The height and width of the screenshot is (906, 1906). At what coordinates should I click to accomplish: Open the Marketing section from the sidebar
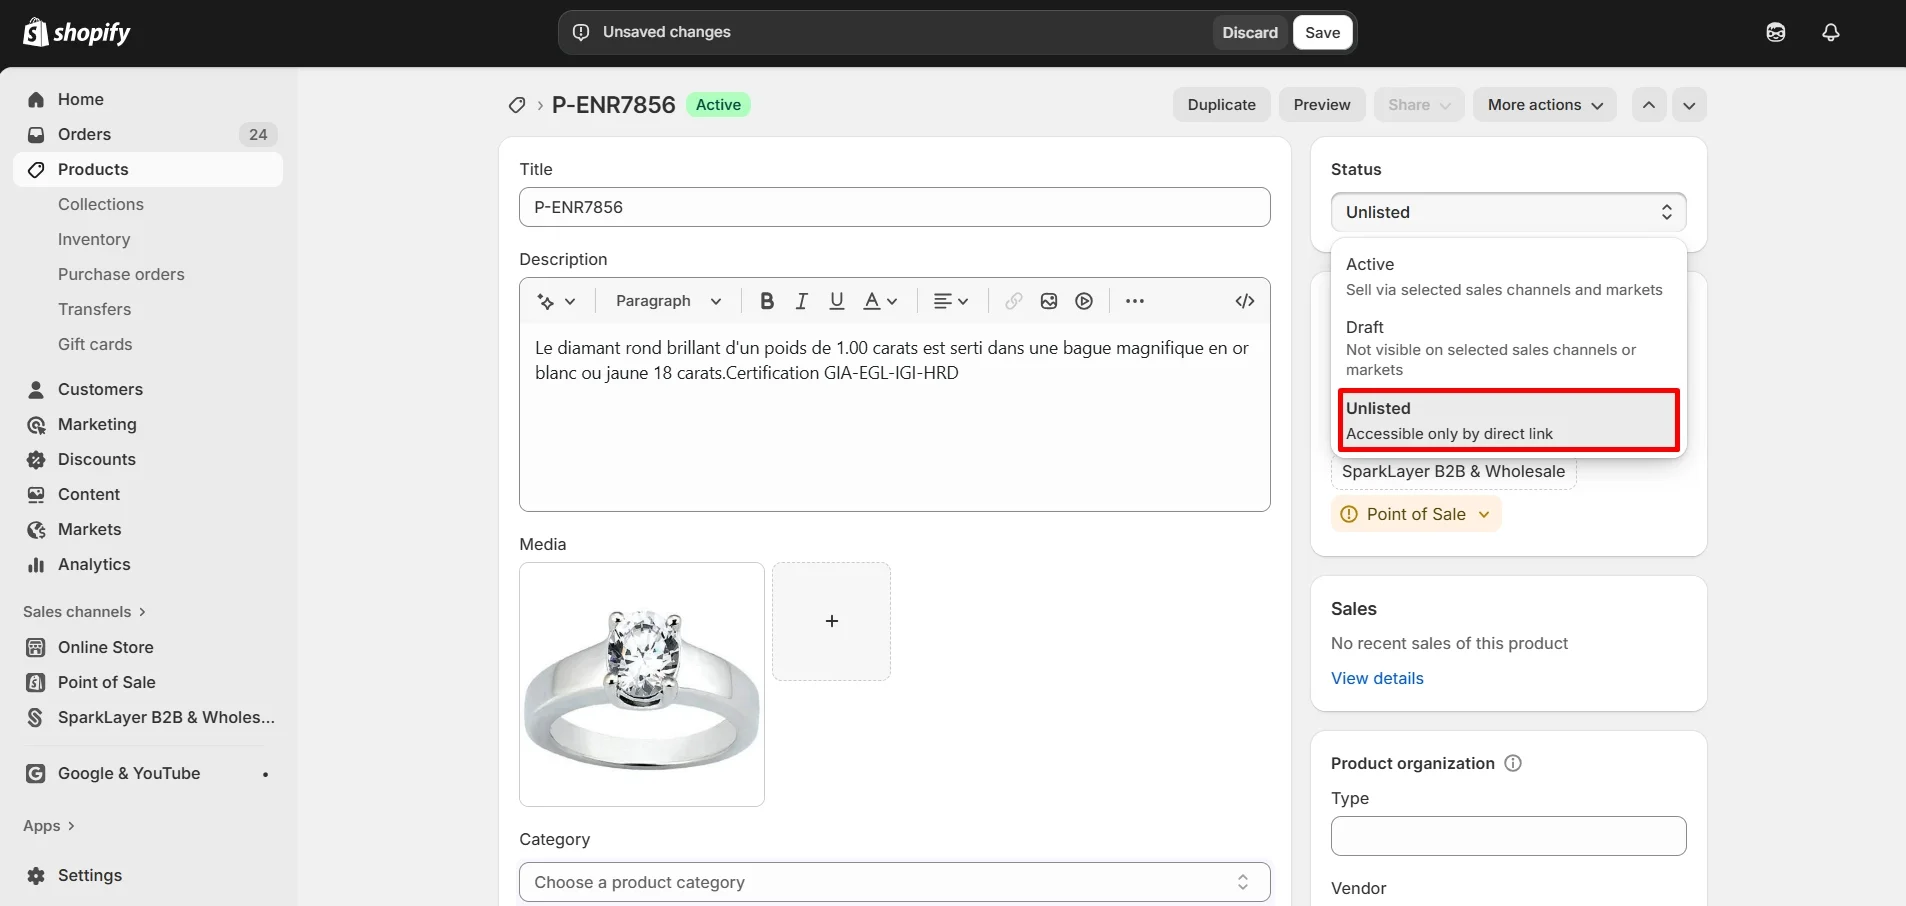click(x=96, y=424)
